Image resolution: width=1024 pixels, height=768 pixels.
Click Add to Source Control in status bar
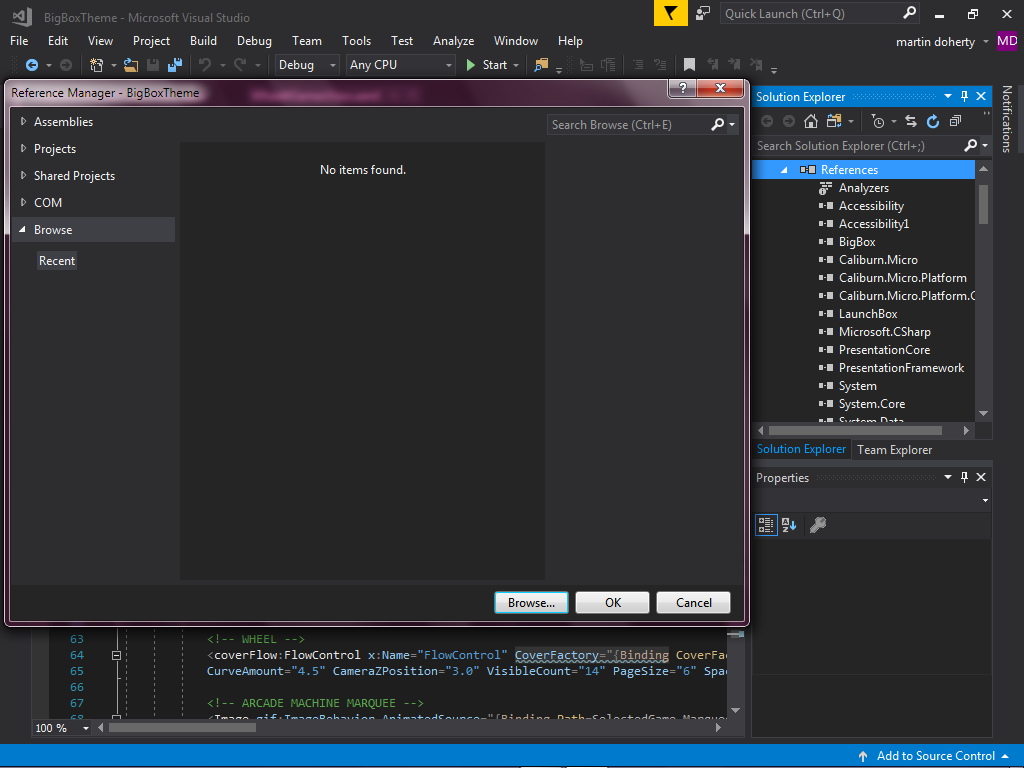coord(935,756)
